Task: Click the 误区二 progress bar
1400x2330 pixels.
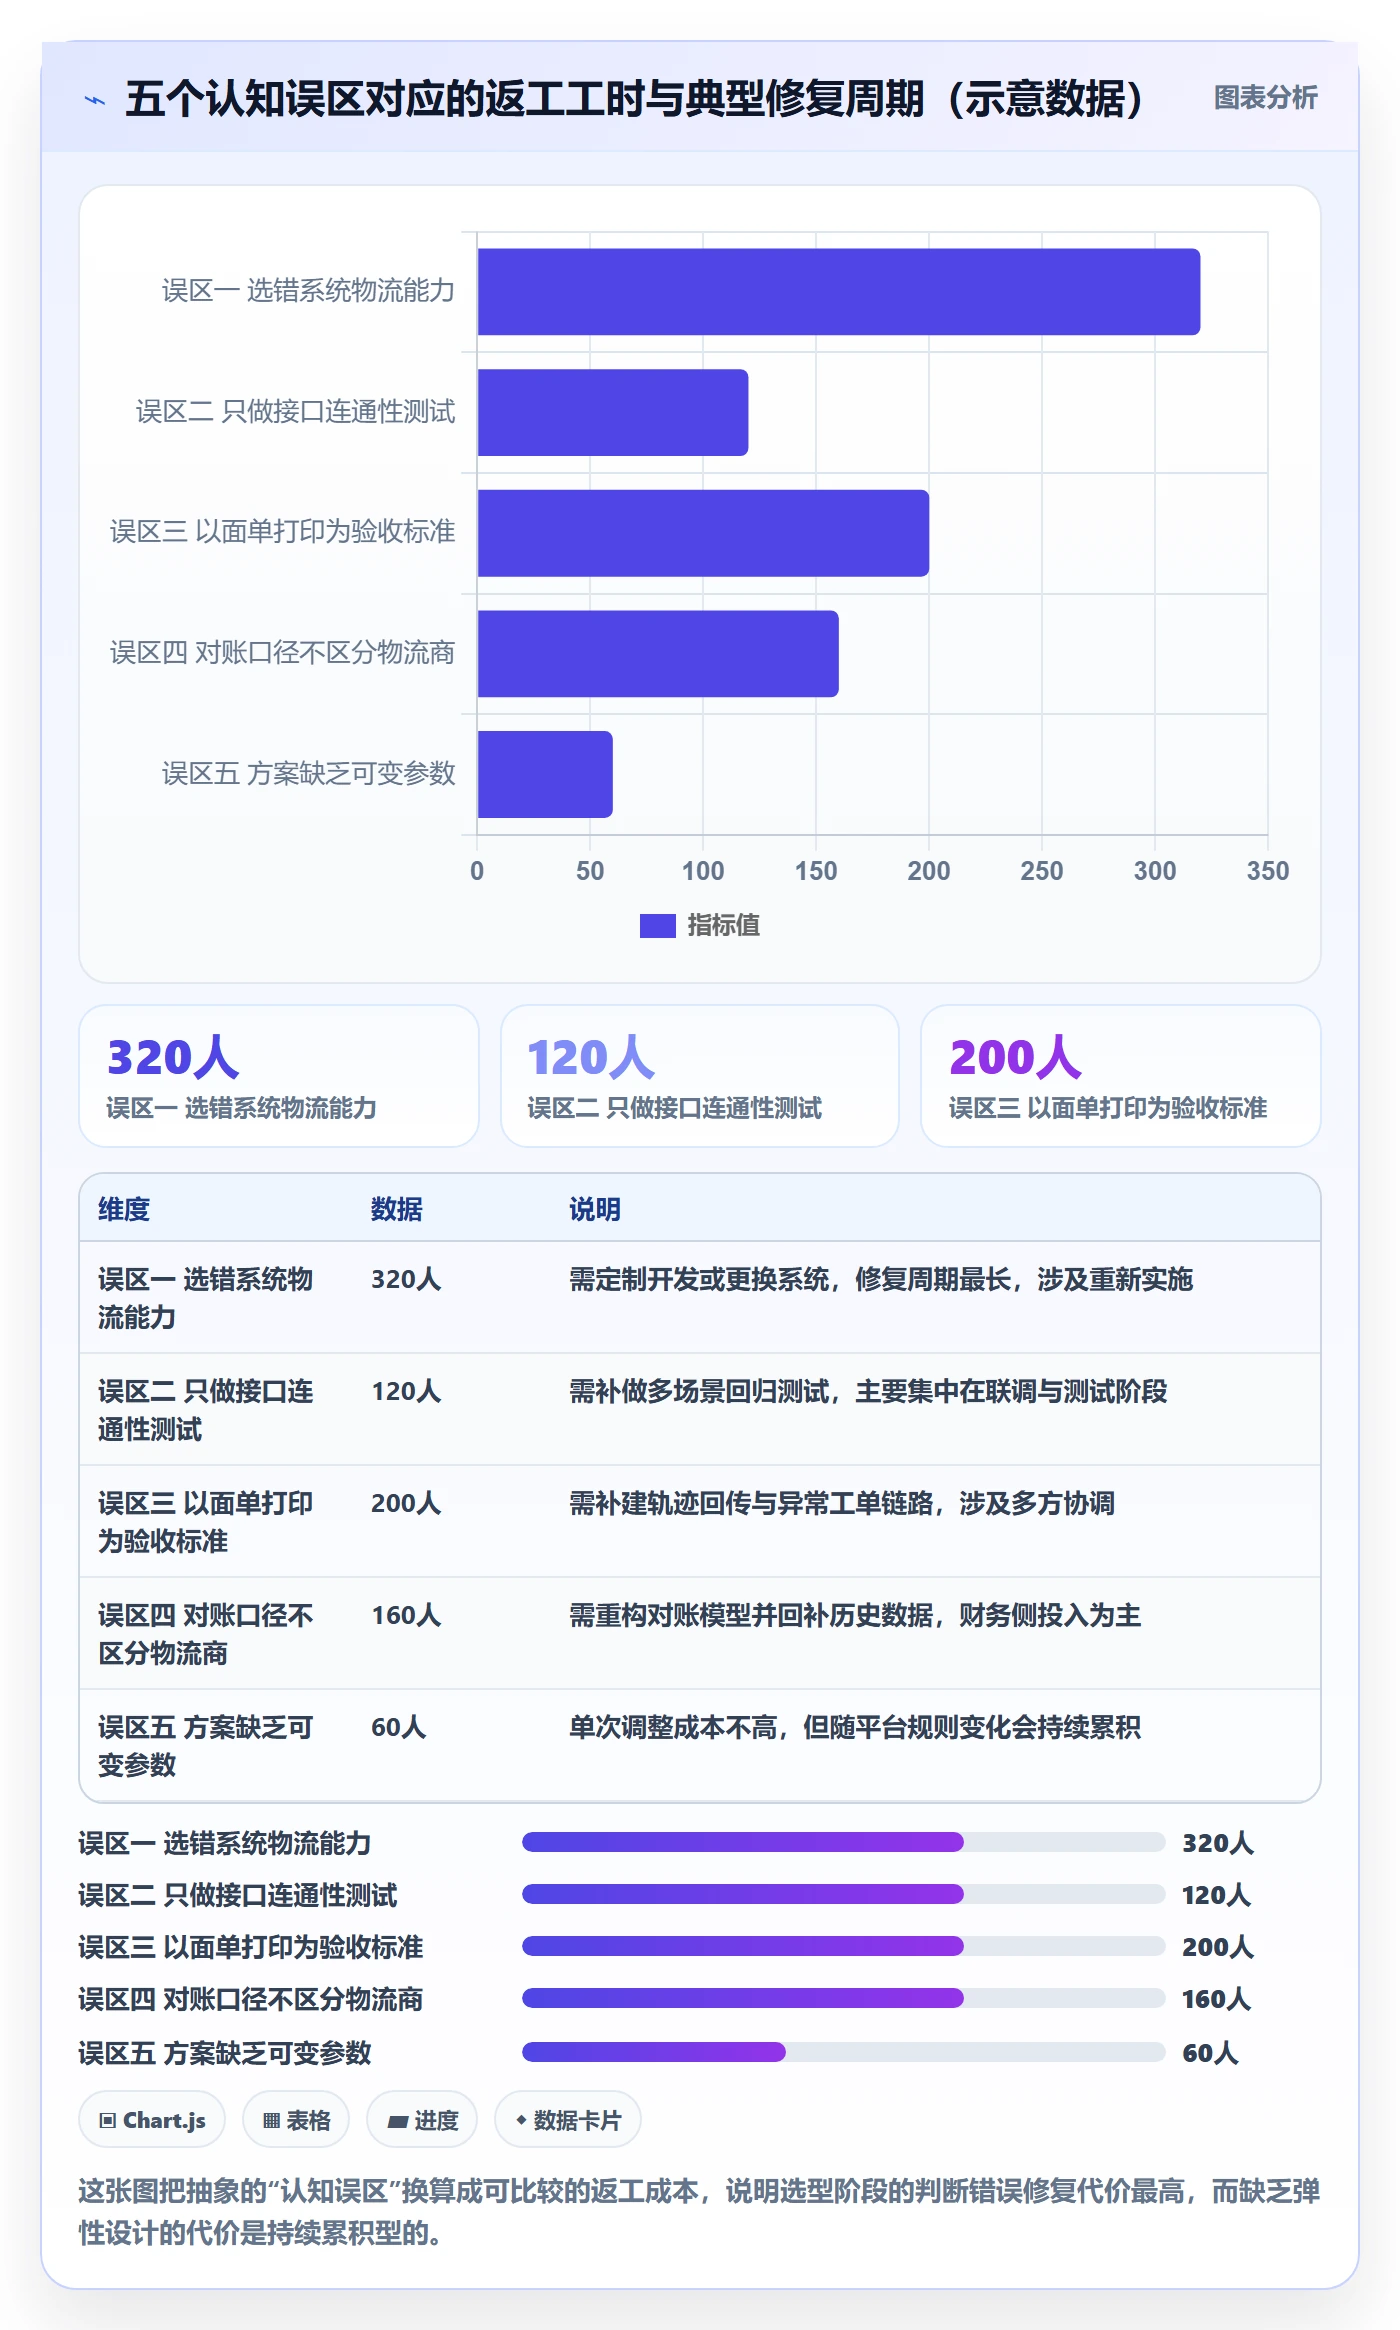Action: coord(843,1894)
